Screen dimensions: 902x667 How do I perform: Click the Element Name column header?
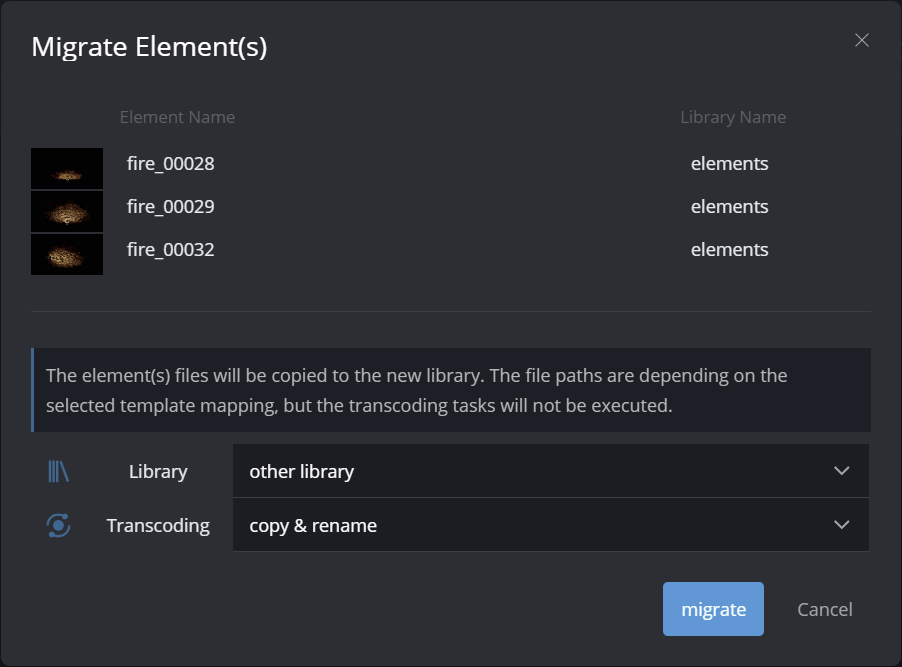(177, 117)
